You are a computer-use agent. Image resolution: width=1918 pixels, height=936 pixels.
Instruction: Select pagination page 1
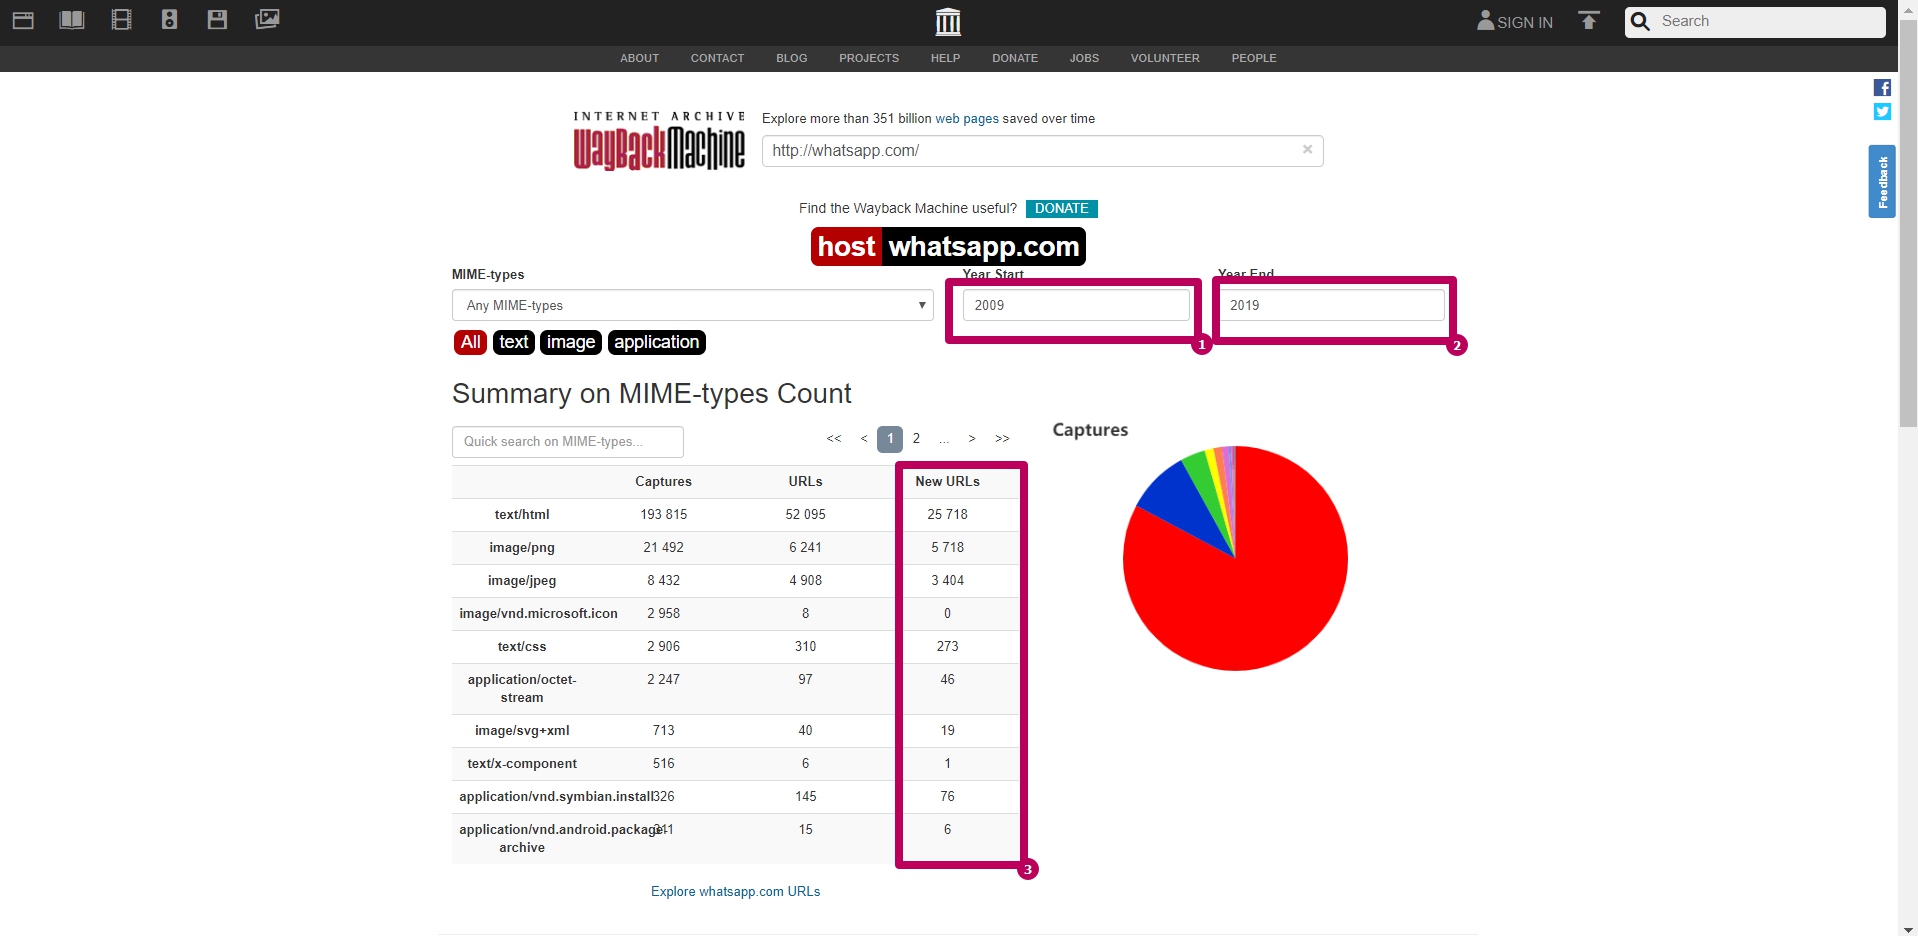(x=890, y=439)
